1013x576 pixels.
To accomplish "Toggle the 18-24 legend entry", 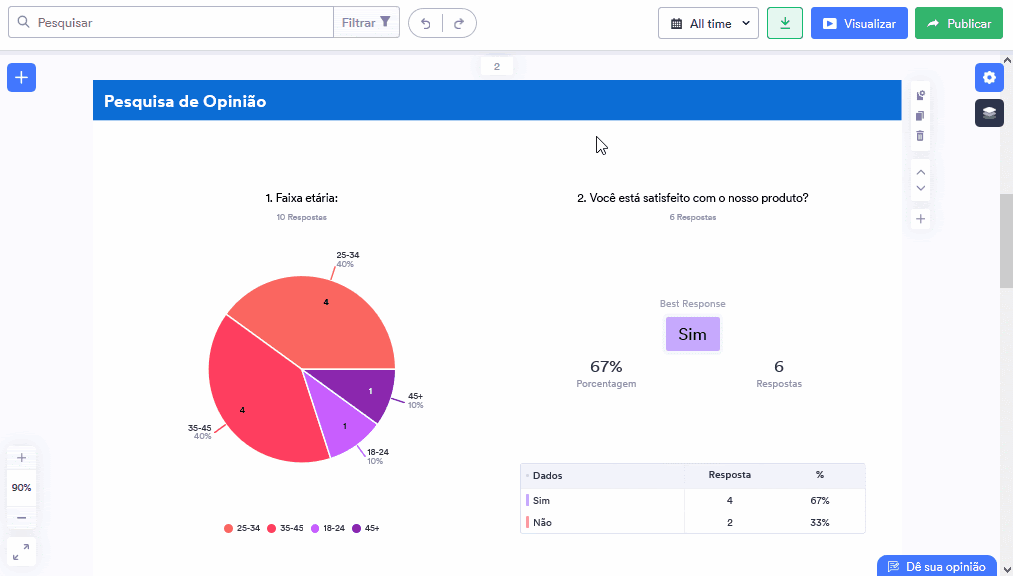I will coord(328,528).
